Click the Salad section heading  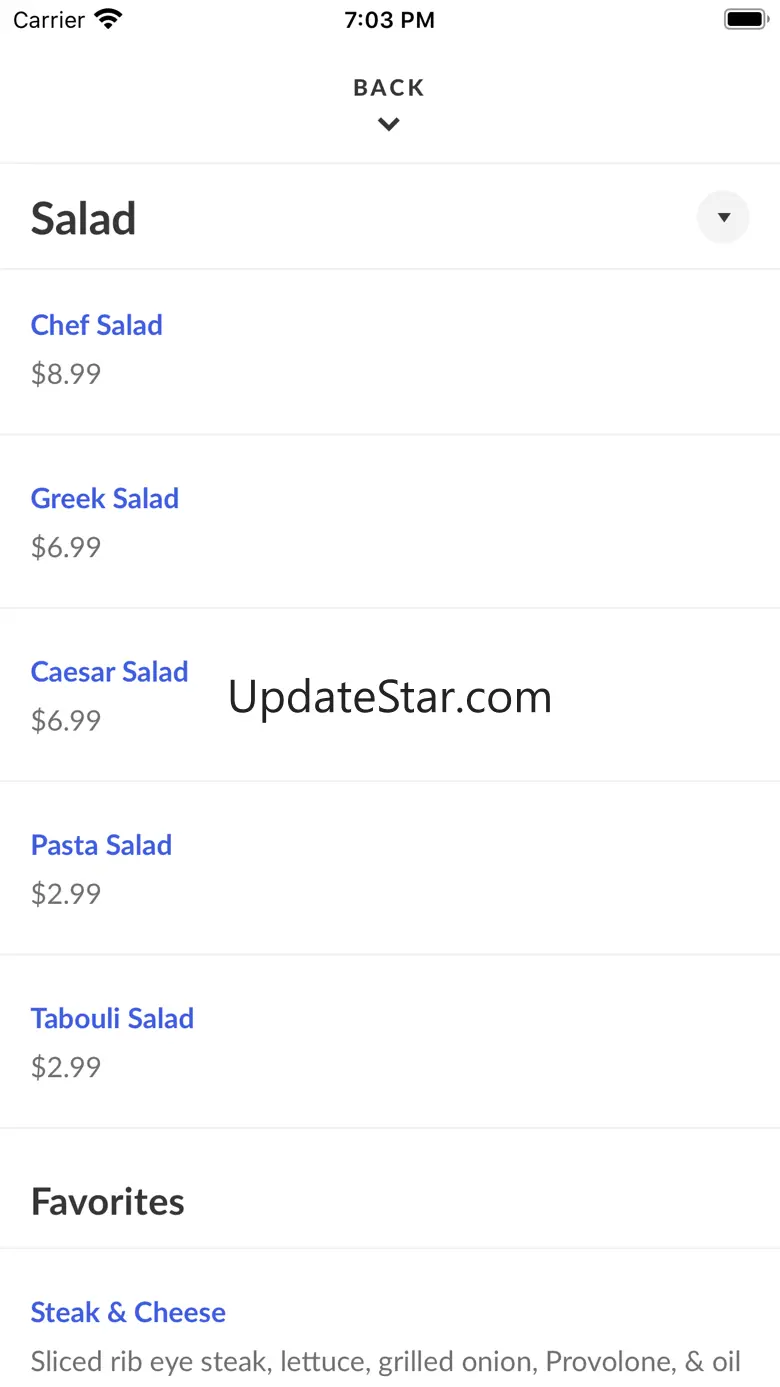(x=84, y=219)
